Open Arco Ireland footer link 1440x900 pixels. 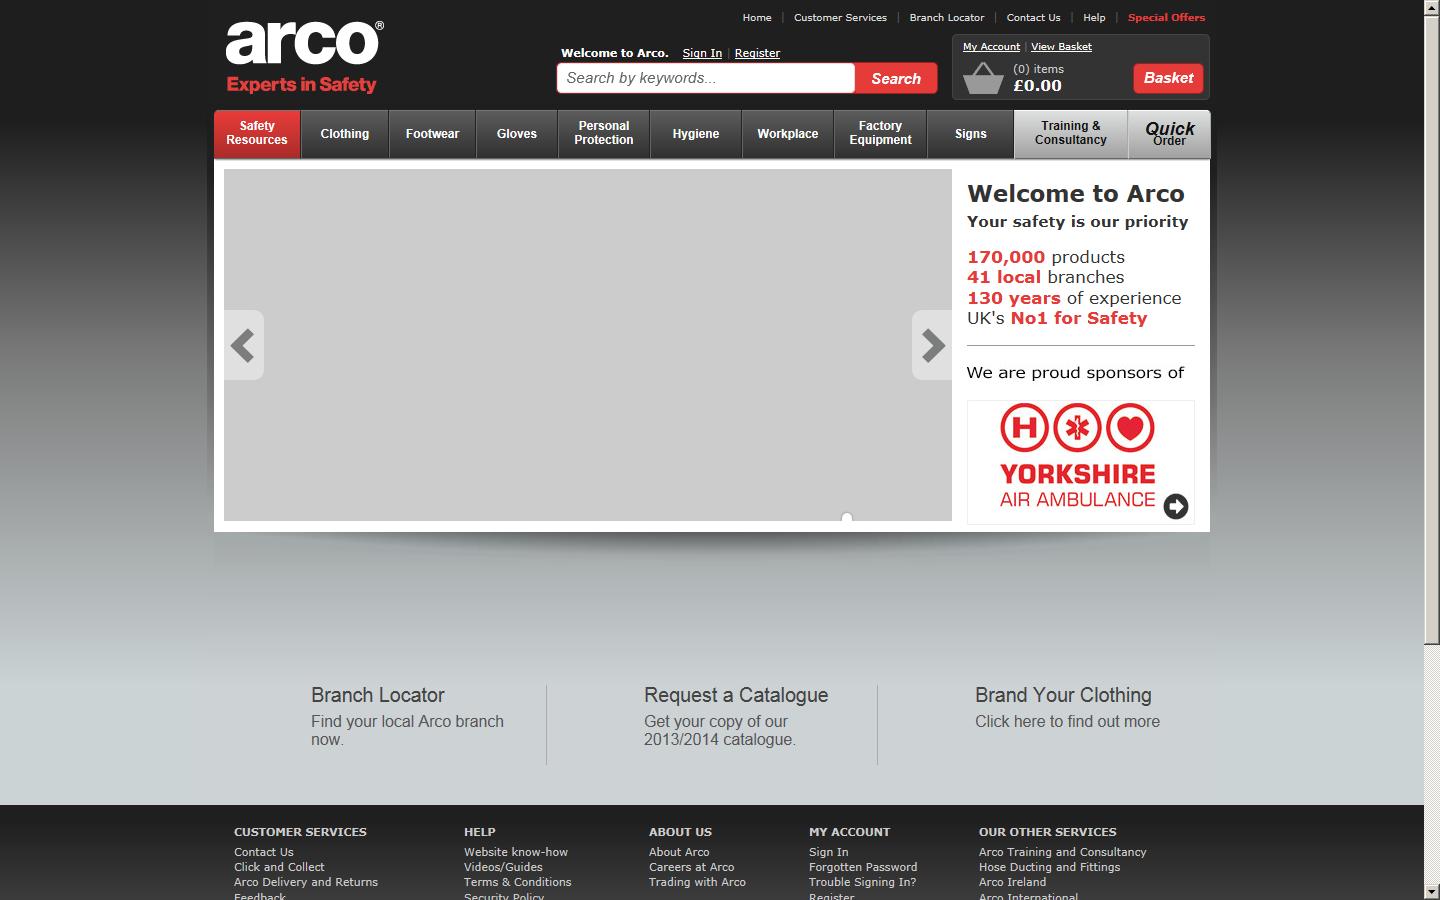pyautogui.click(x=1012, y=882)
